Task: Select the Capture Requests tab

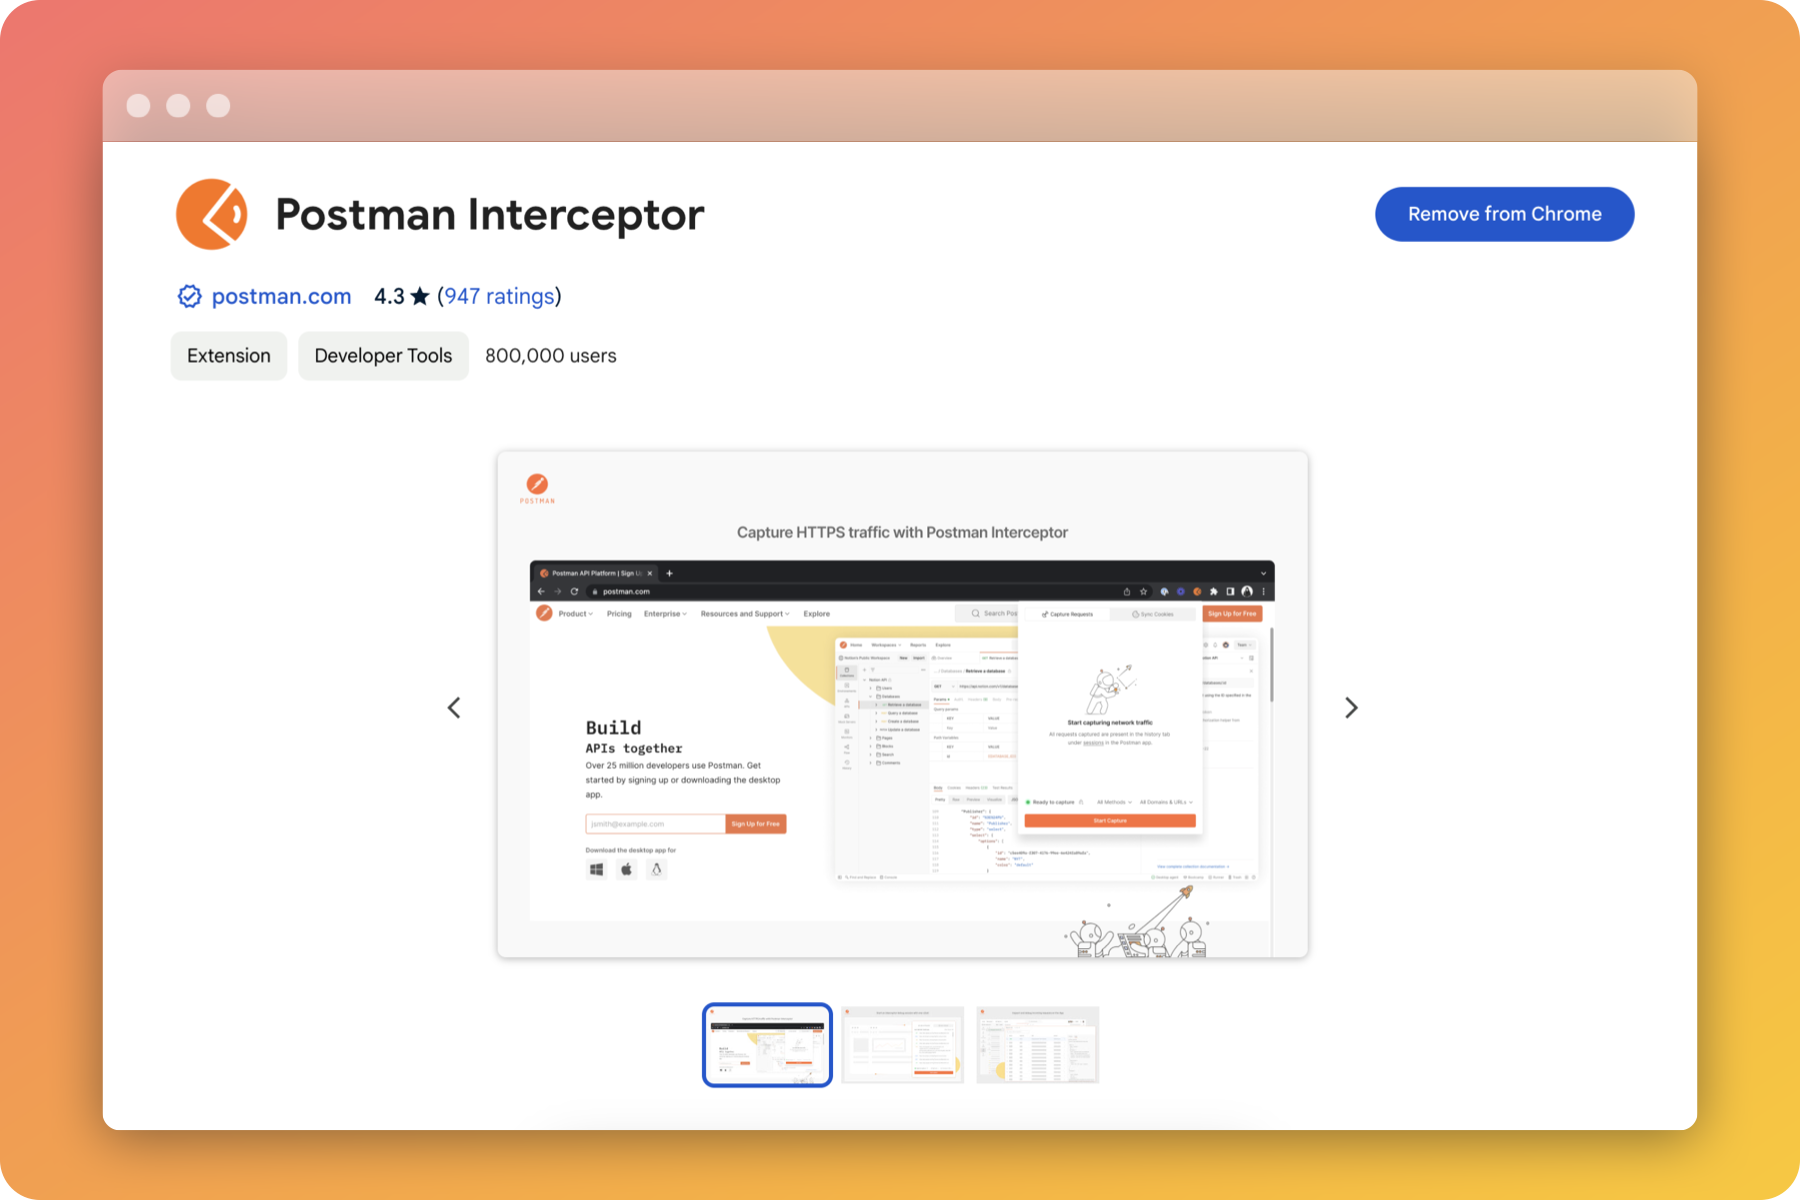Action: pyautogui.click(x=1066, y=614)
